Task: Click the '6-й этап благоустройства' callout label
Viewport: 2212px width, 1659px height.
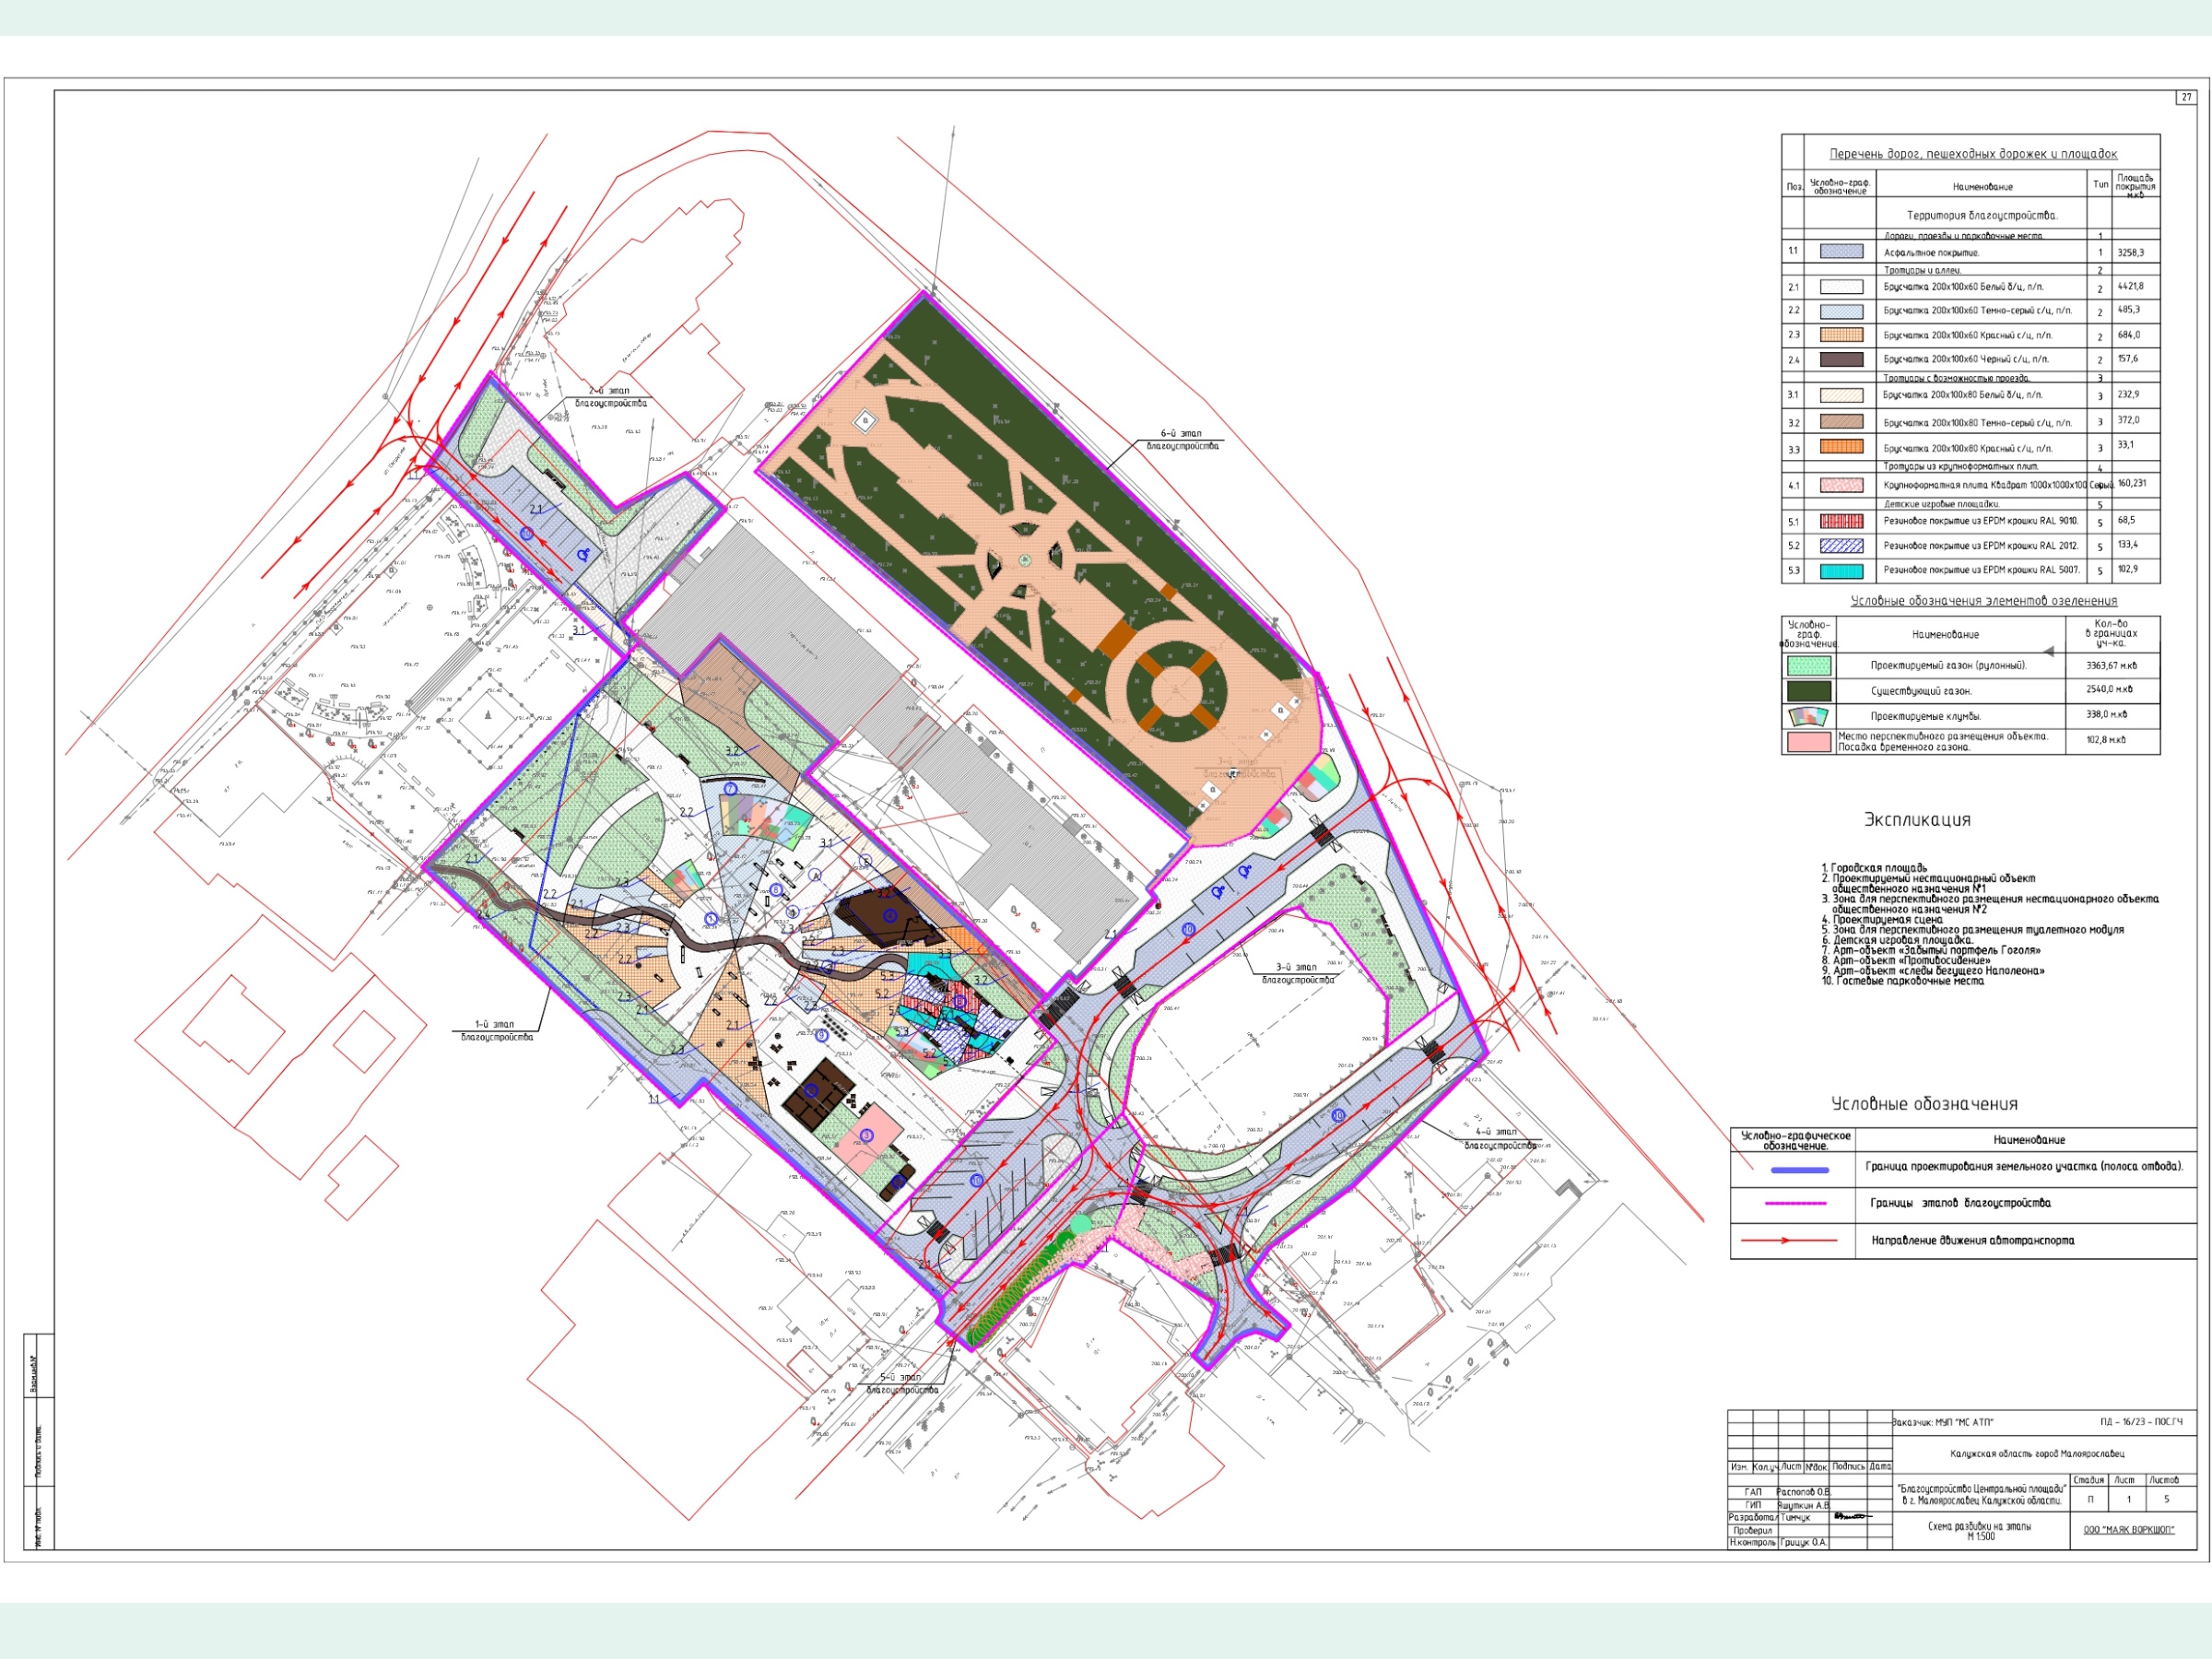Action: [1182, 440]
